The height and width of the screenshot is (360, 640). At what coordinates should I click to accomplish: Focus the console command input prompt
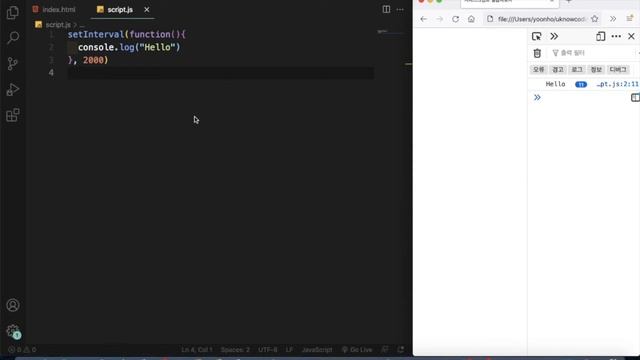point(584,98)
